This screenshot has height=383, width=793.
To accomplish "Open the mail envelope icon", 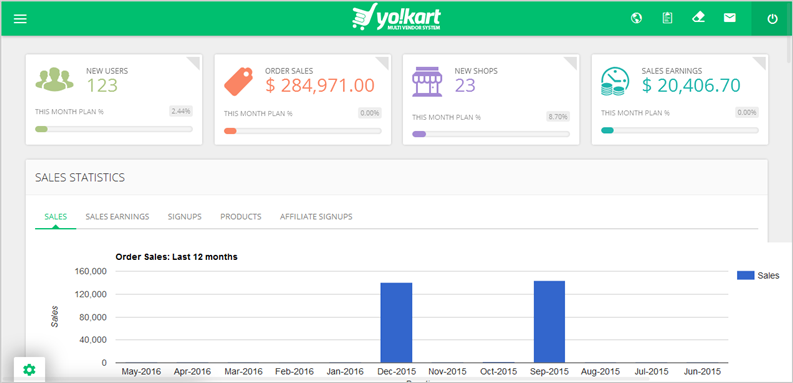I will [x=729, y=18].
